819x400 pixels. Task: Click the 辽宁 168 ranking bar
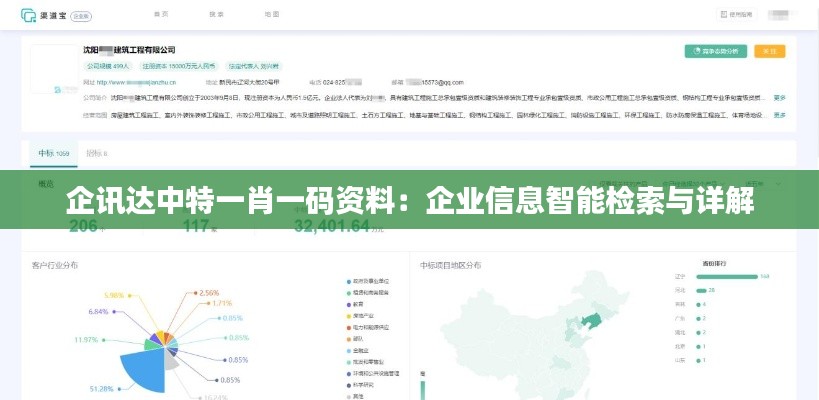727,276
